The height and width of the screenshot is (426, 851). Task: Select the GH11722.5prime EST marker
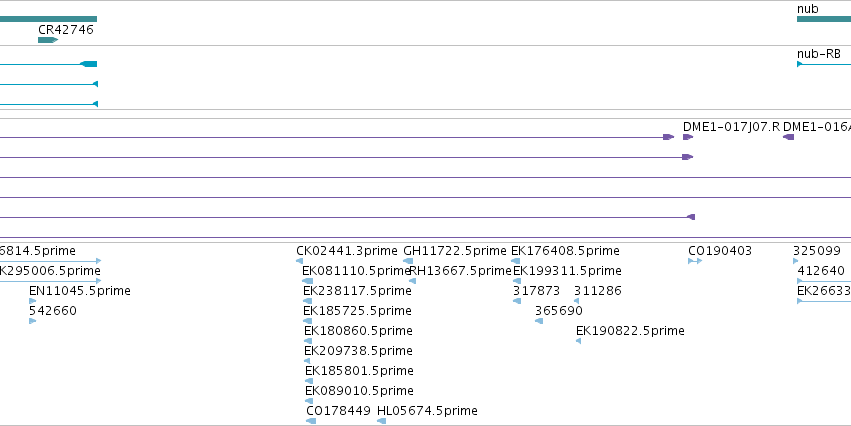click(x=408, y=261)
